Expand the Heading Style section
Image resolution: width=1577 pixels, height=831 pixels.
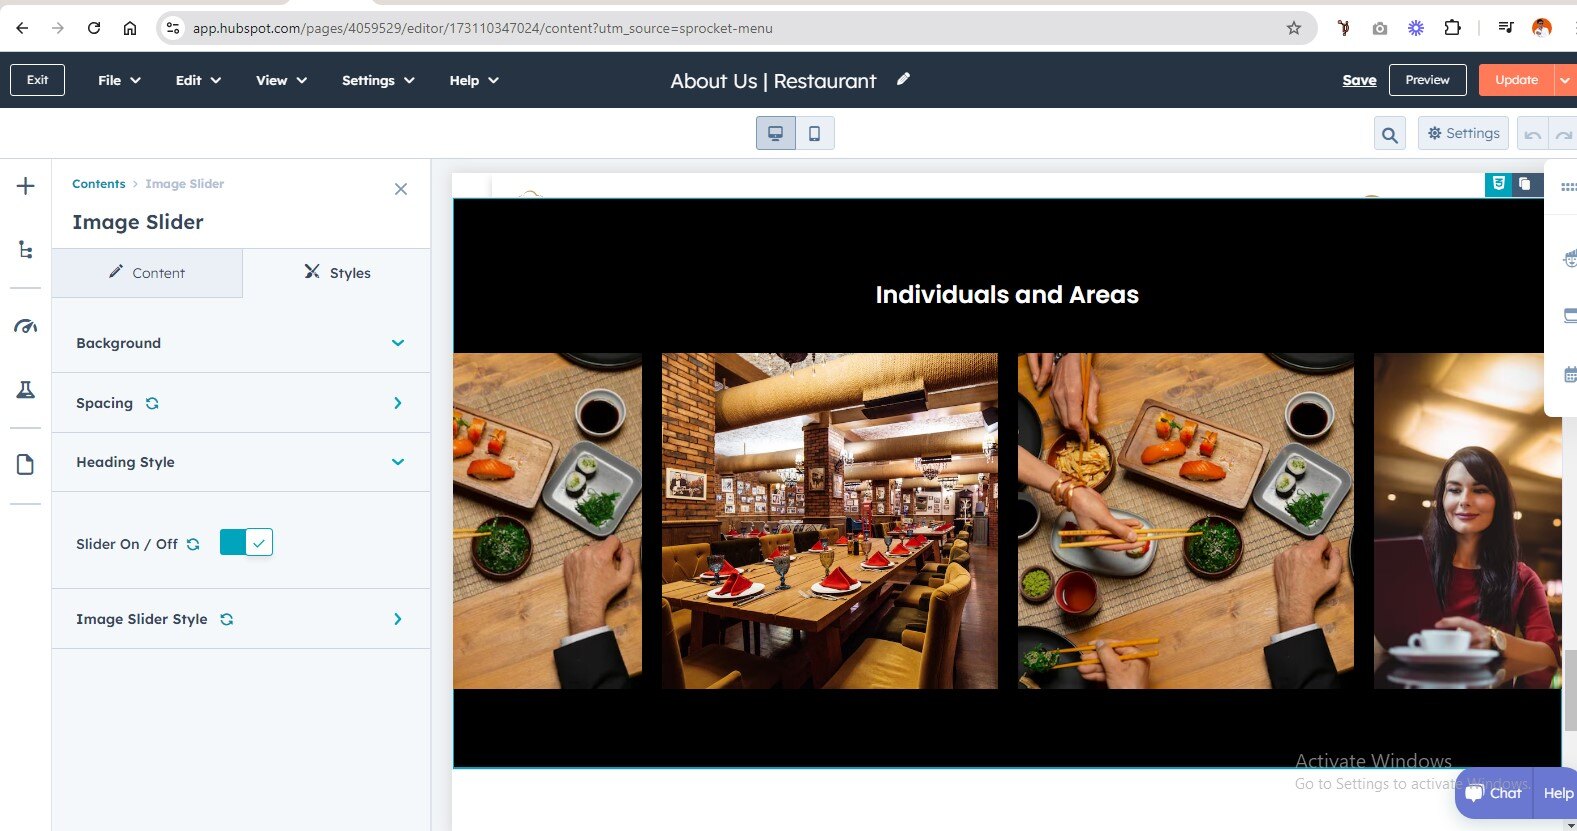tap(240, 462)
